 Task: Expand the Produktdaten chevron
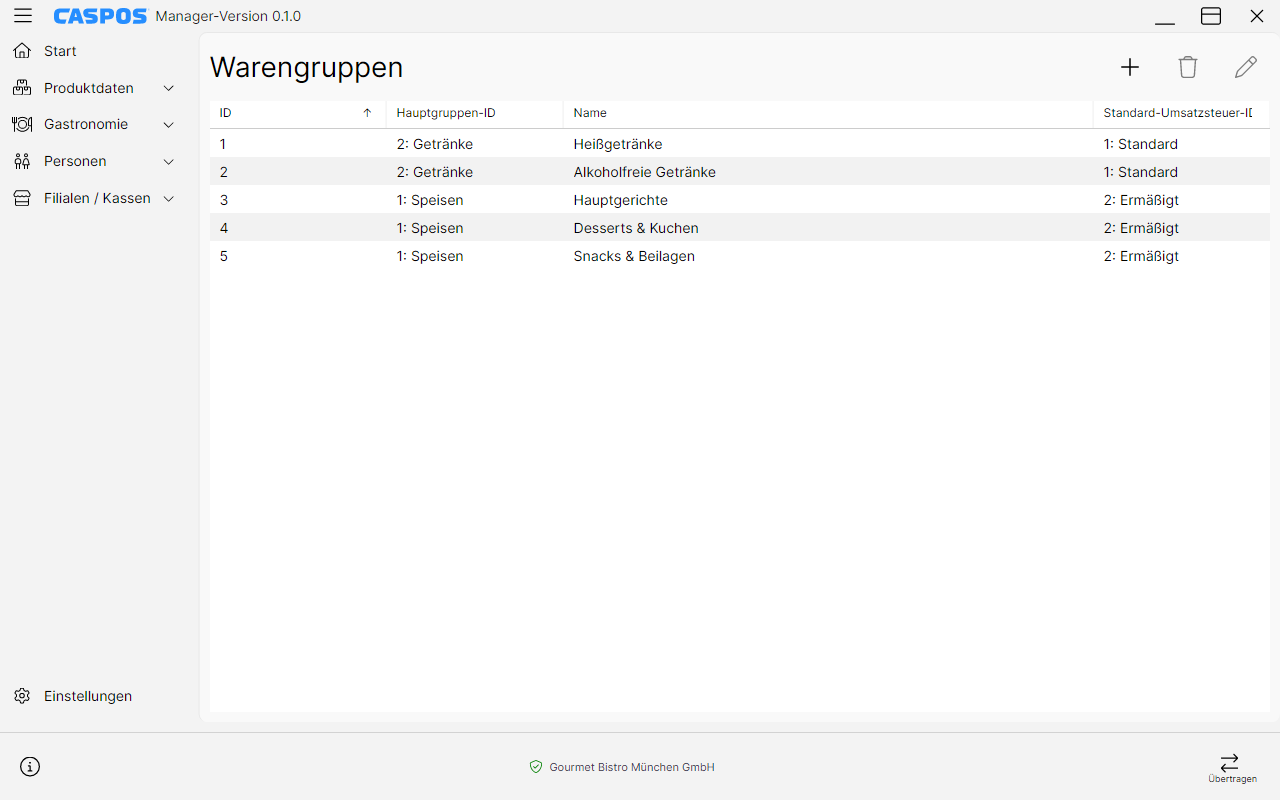click(x=169, y=88)
